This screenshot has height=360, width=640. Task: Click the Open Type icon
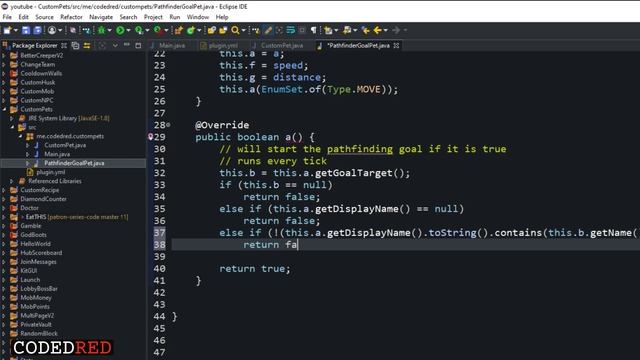pos(211,30)
